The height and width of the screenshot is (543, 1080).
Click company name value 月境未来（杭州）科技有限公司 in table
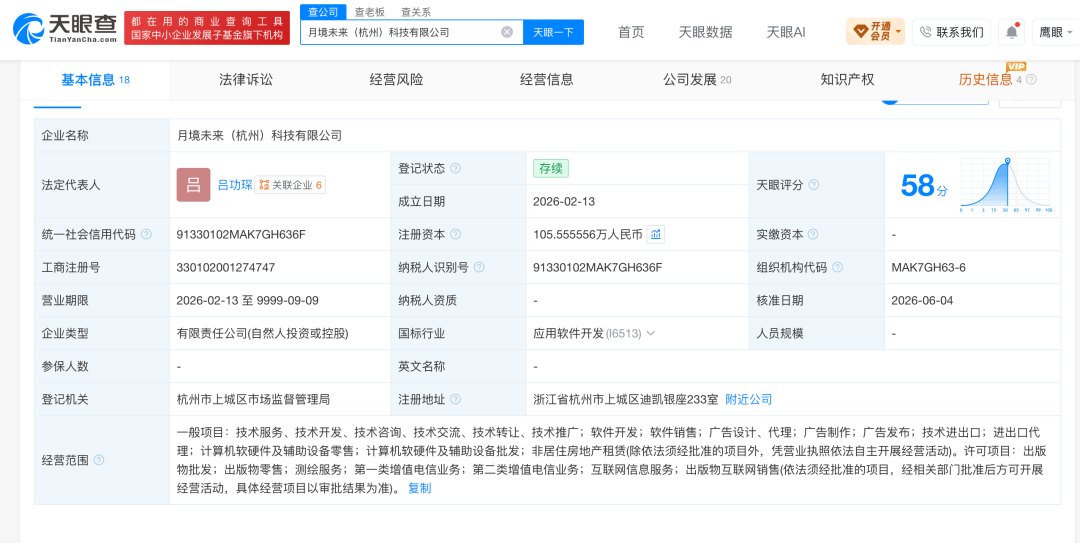tap(259, 136)
